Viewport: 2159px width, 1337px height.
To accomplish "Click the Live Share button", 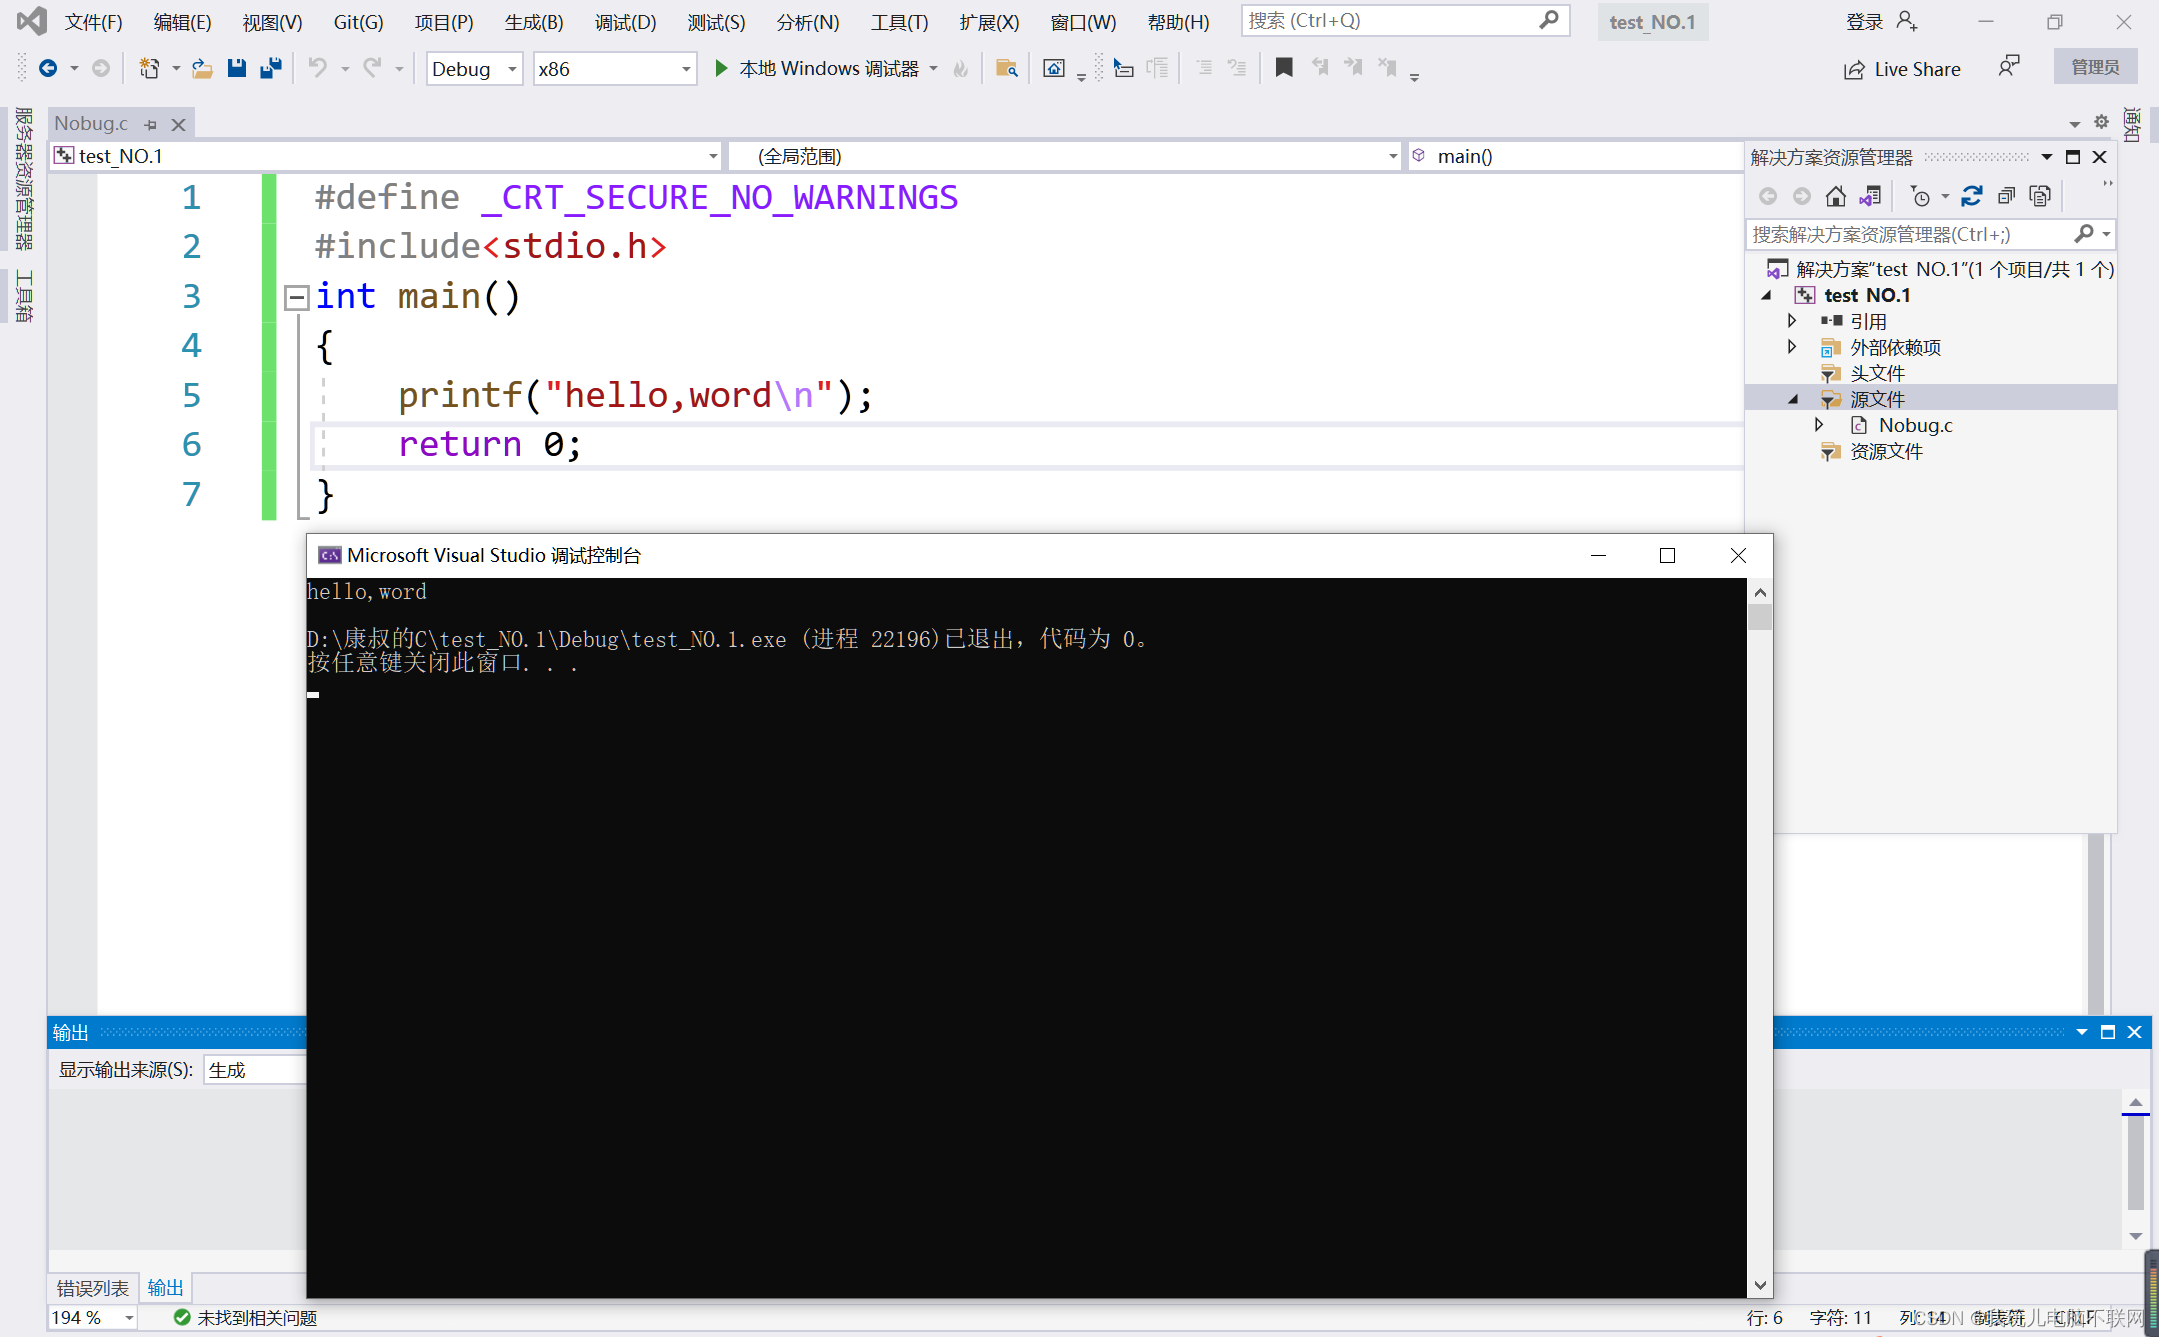I will click(x=1902, y=69).
